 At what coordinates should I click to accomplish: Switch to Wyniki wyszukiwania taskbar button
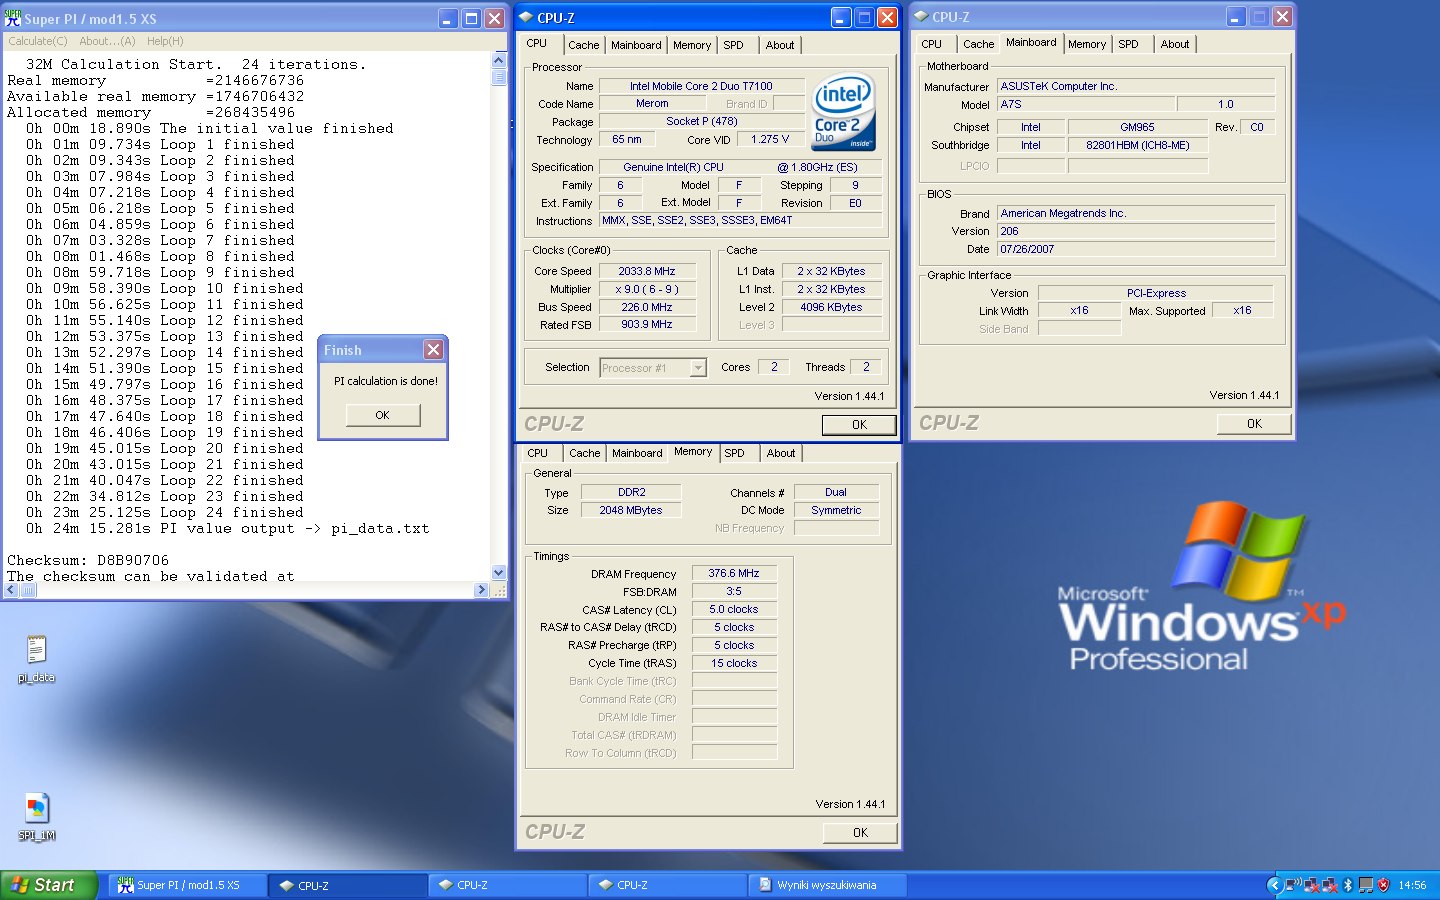coord(828,885)
